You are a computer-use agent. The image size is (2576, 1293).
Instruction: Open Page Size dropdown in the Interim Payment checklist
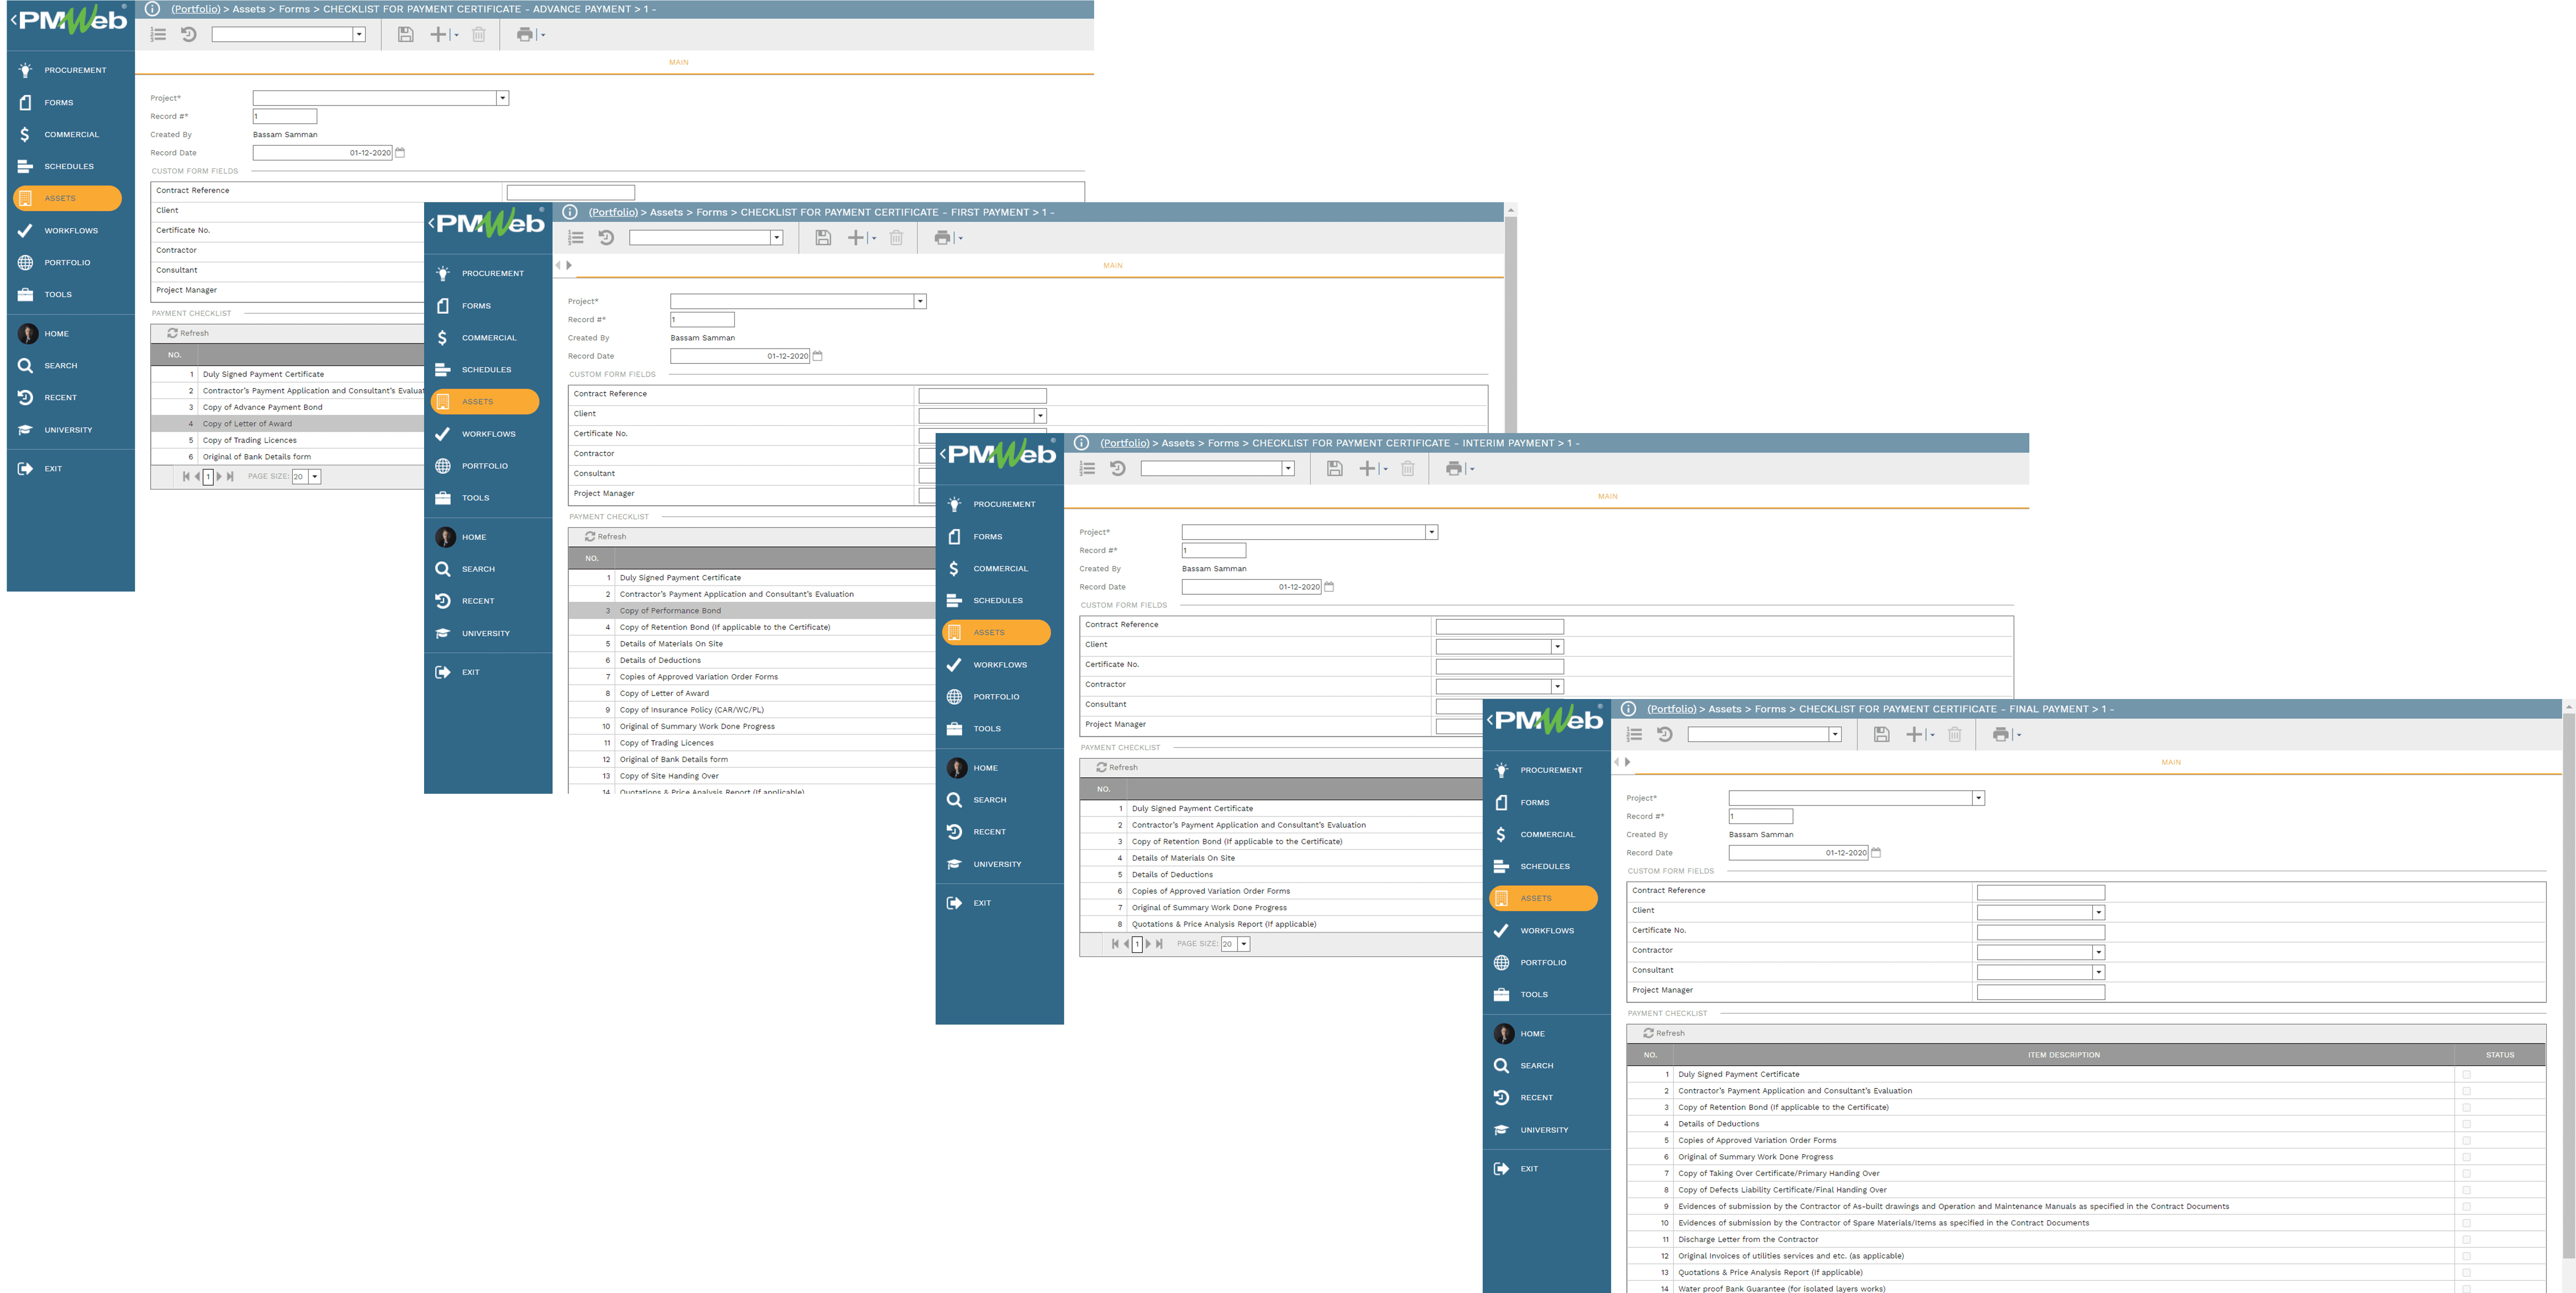click(1244, 944)
